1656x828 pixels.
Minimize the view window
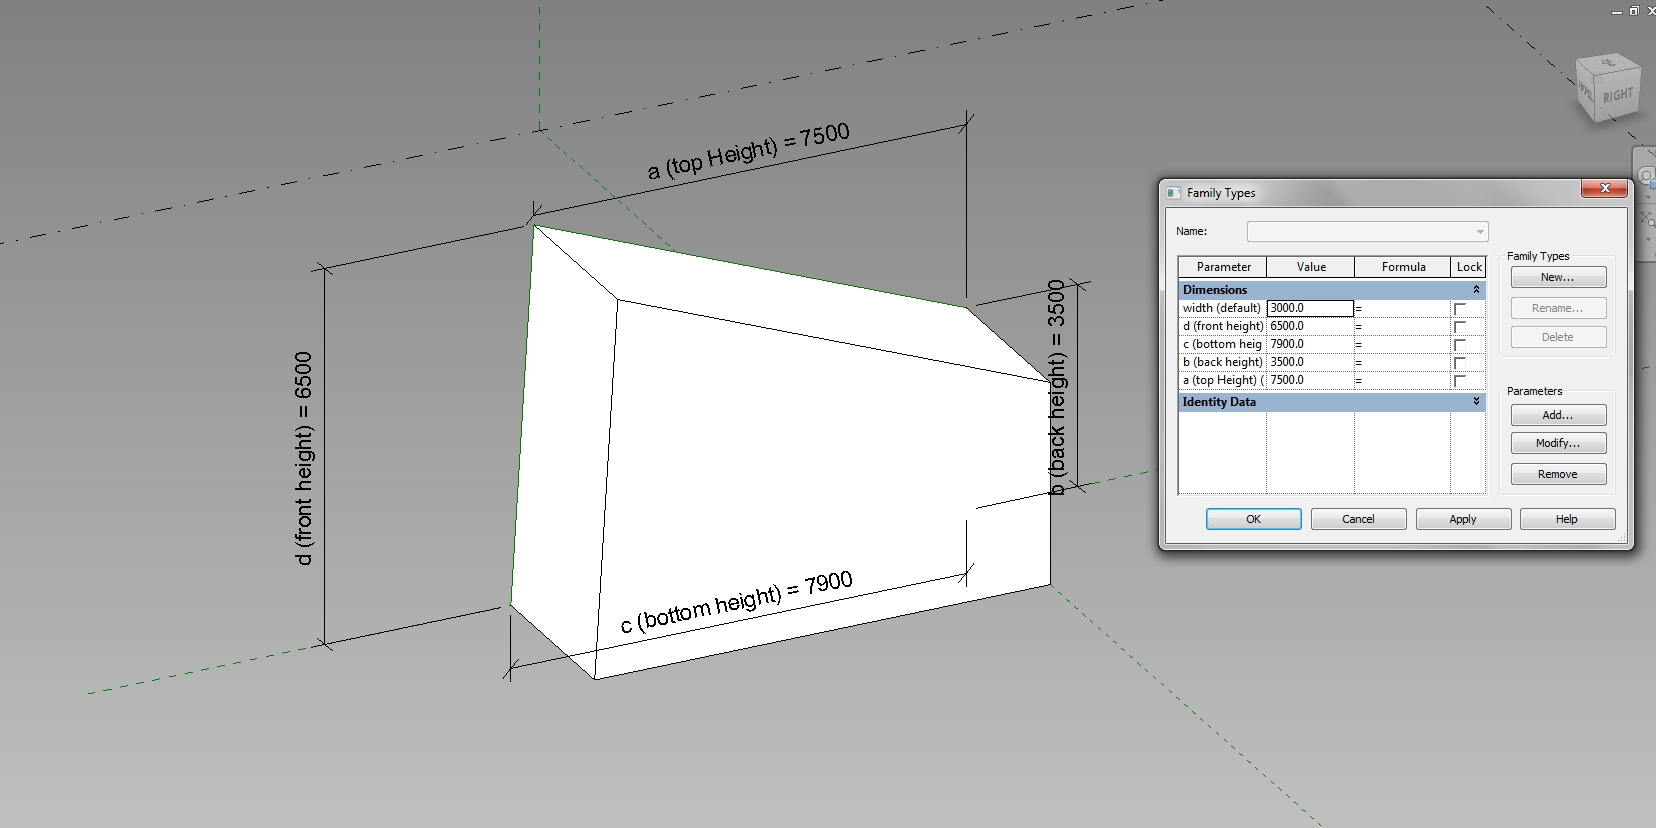point(1617,11)
